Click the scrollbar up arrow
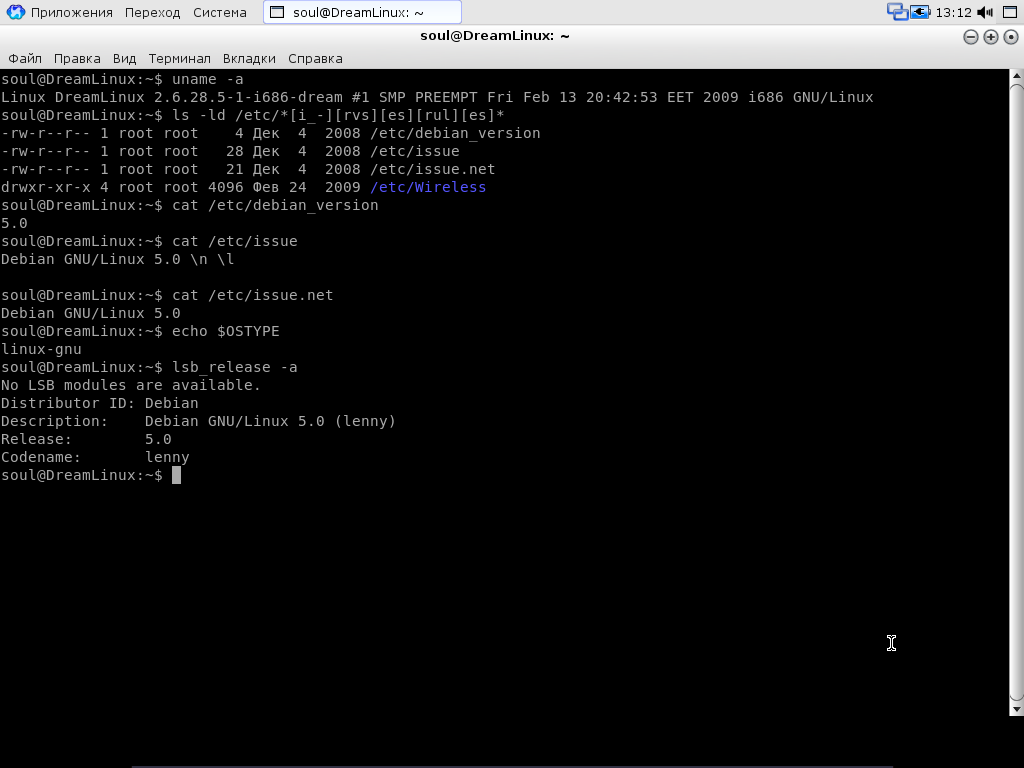This screenshot has width=1024, height=768. pyautogui.click(x=1017, y=76)
